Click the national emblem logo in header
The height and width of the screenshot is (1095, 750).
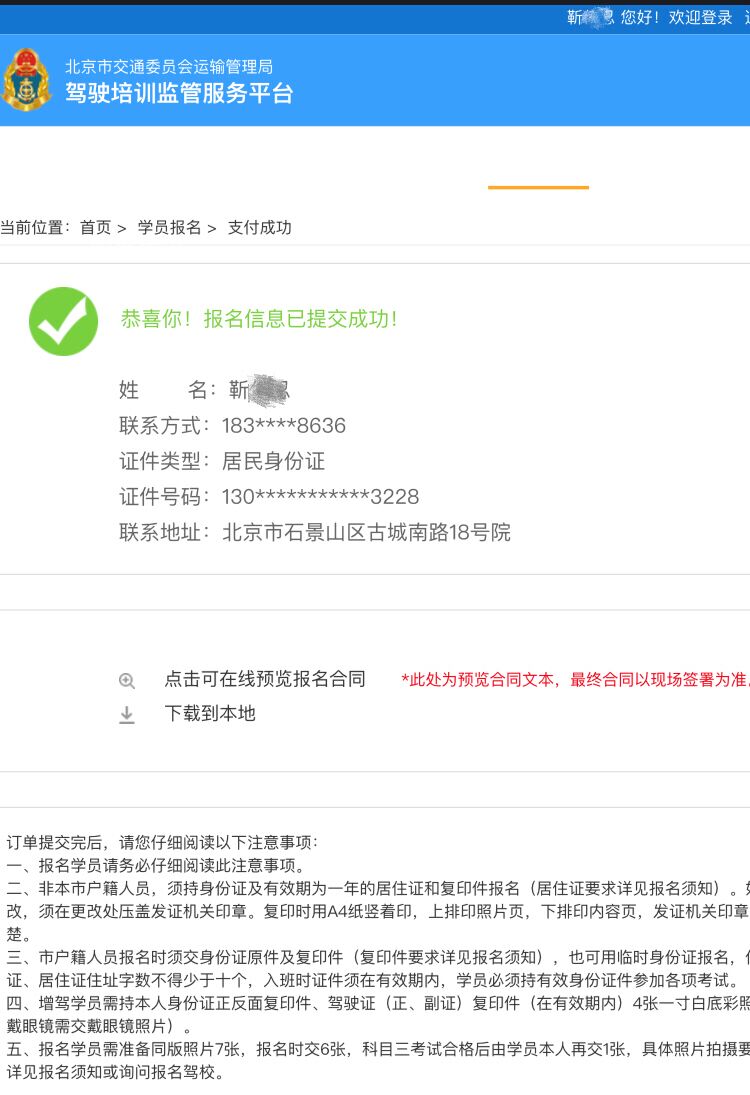[x=27, y=80]
